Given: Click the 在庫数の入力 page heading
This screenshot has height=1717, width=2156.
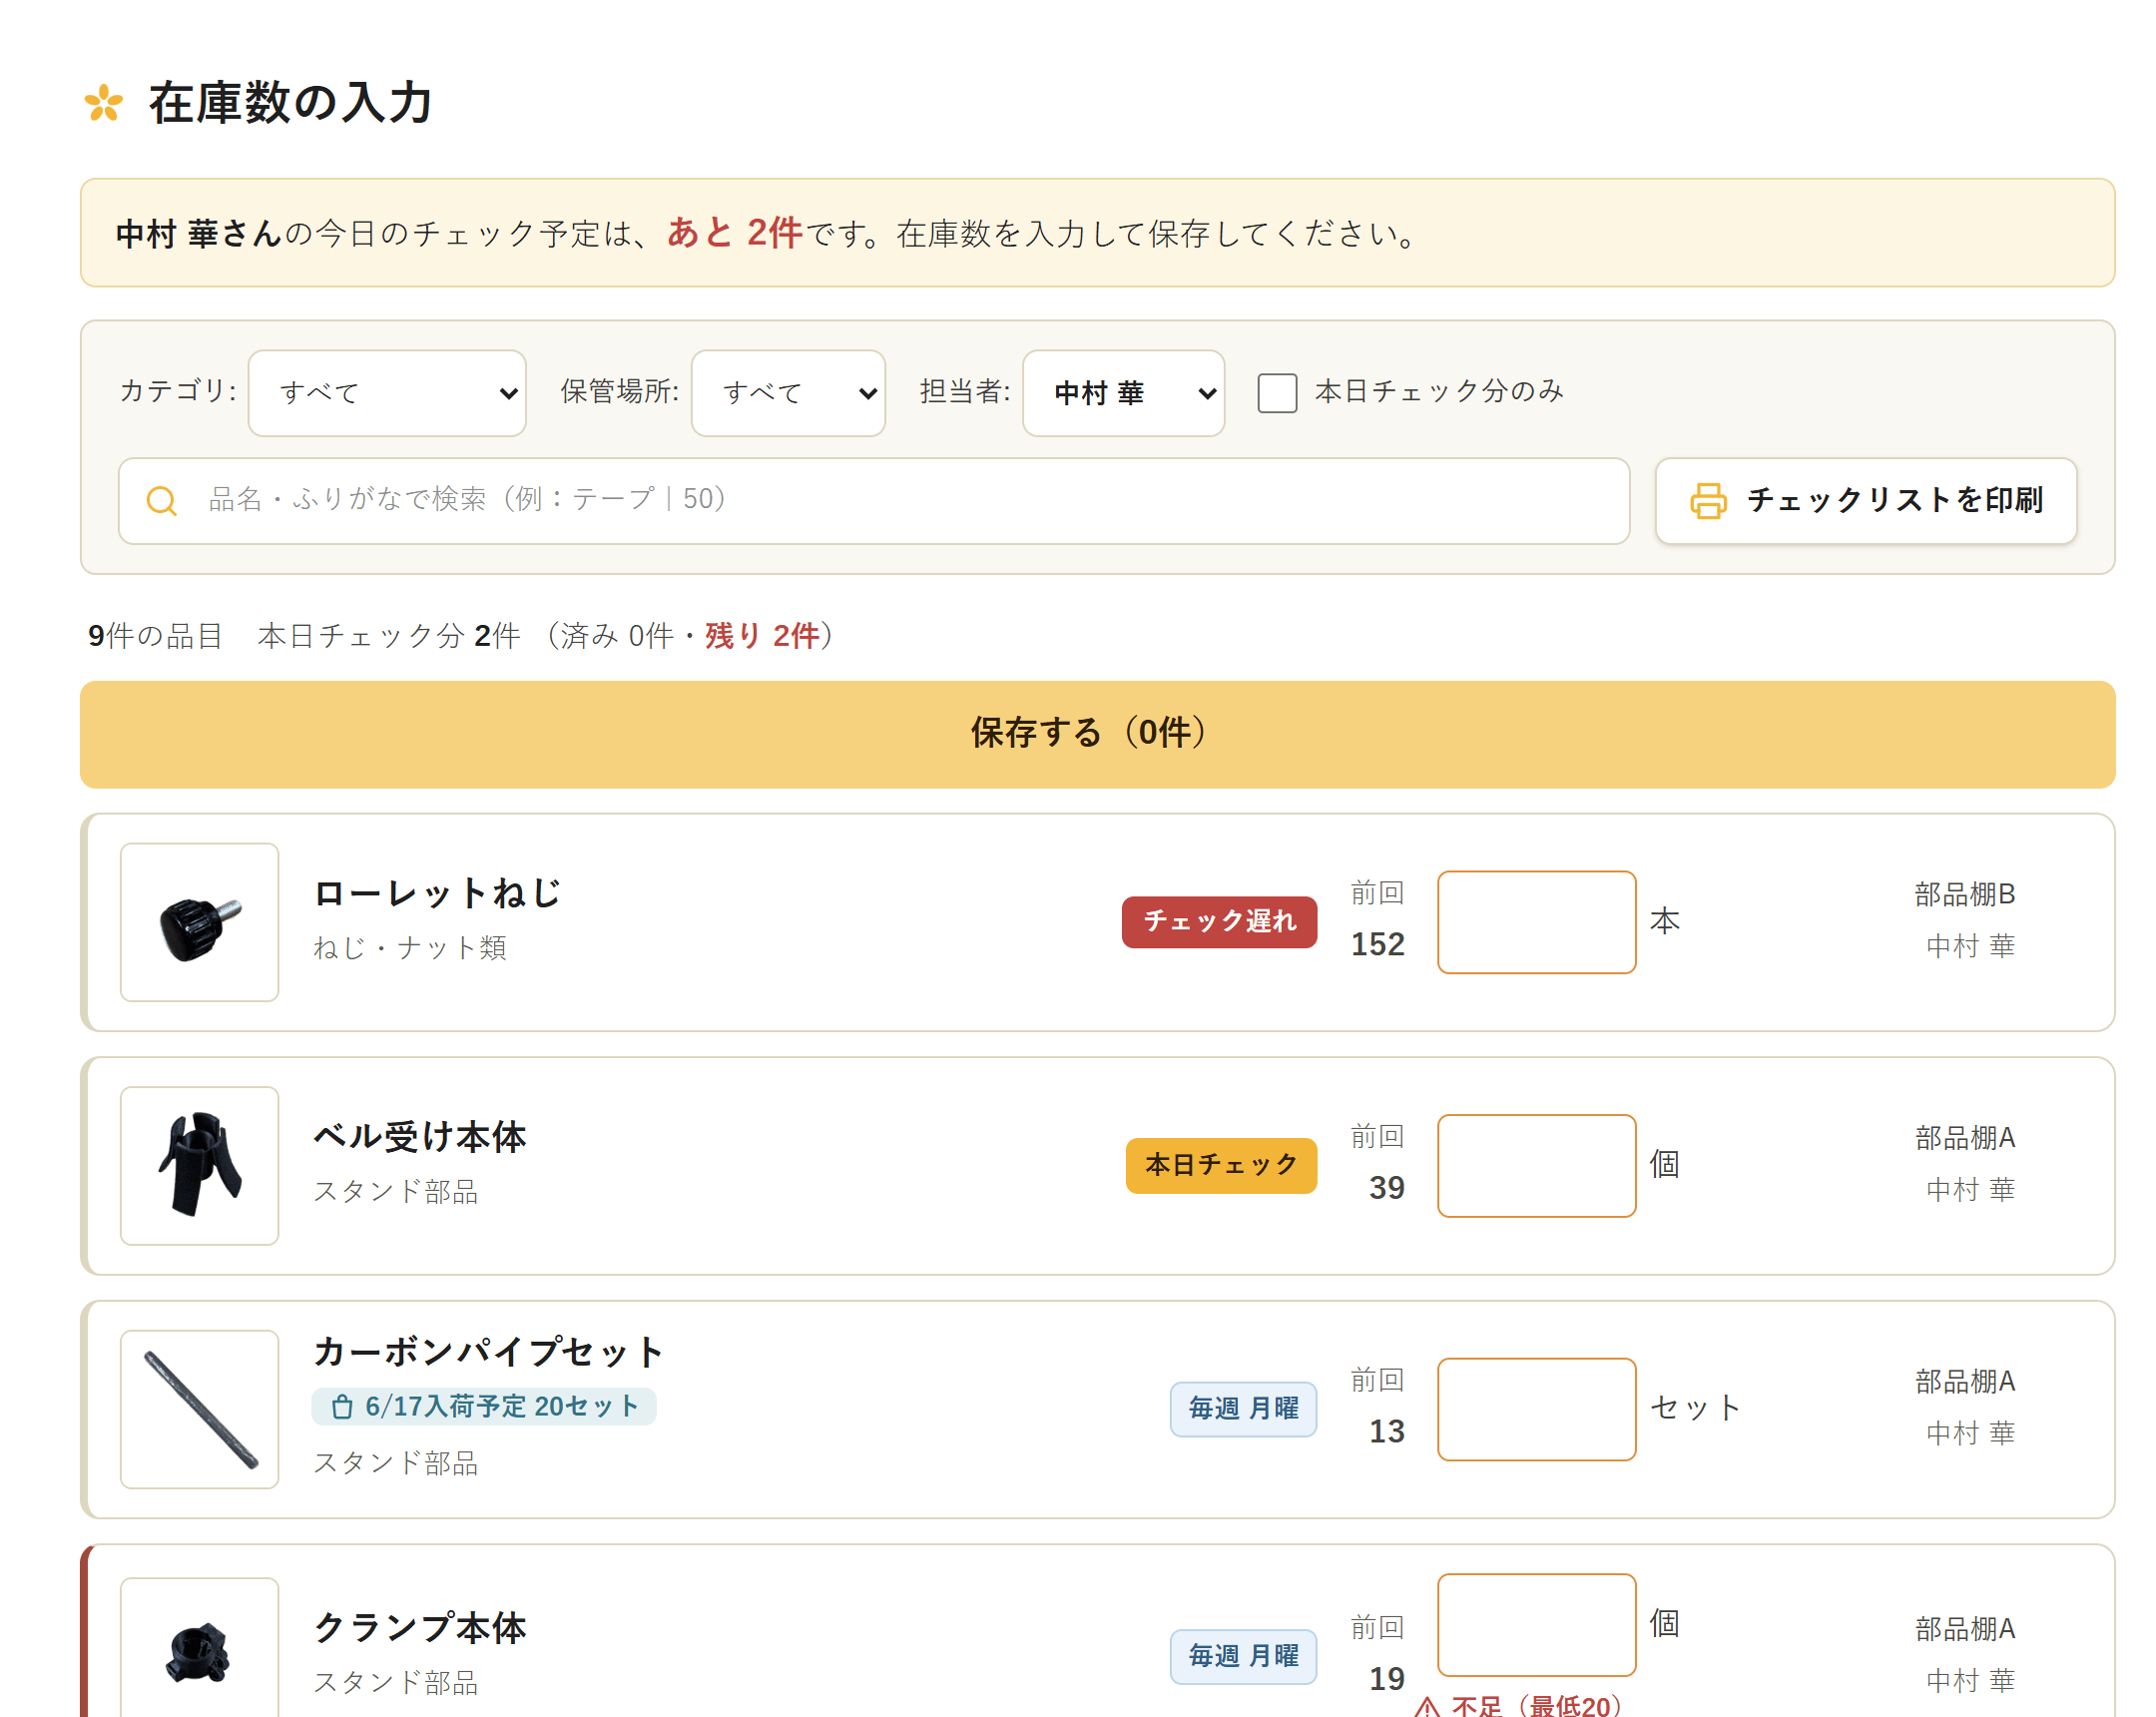Looking at the screenshot, I should click(290, 103).
